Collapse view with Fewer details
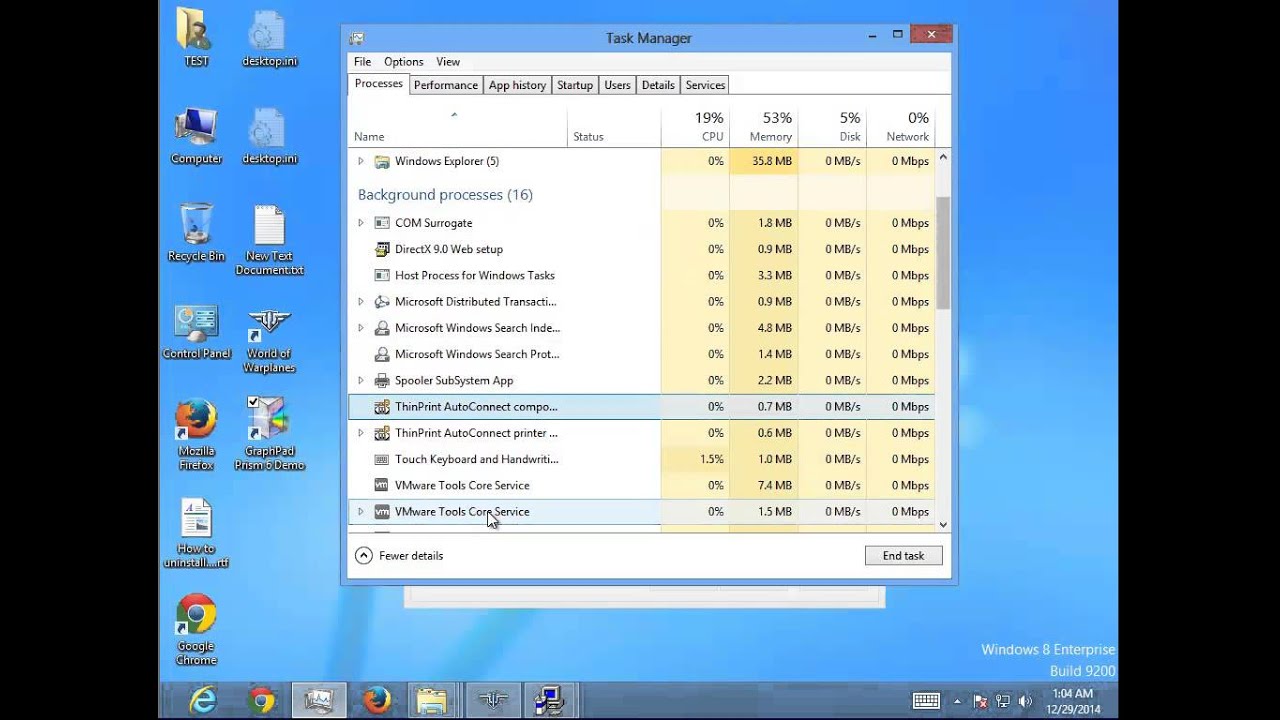 (x=399, y=556)
